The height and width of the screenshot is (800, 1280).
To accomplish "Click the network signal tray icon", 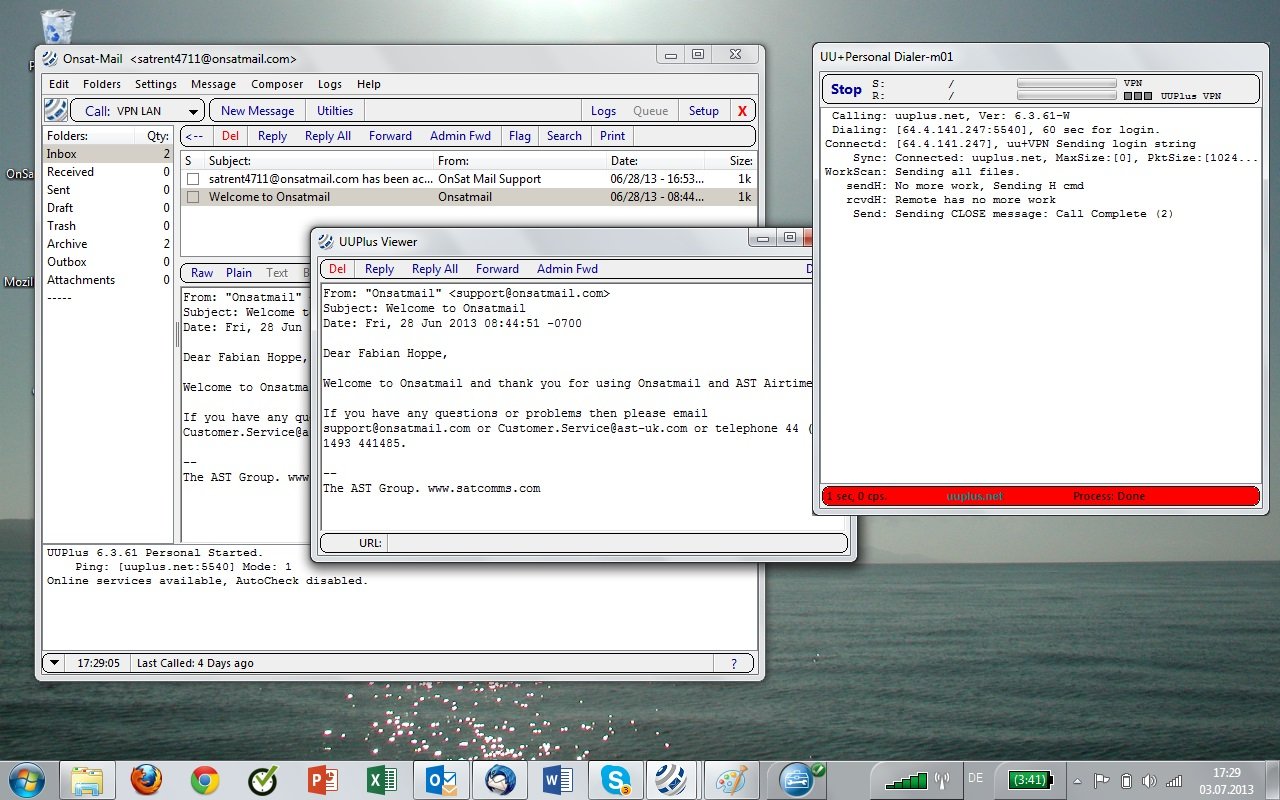I will pos(1174,781).
